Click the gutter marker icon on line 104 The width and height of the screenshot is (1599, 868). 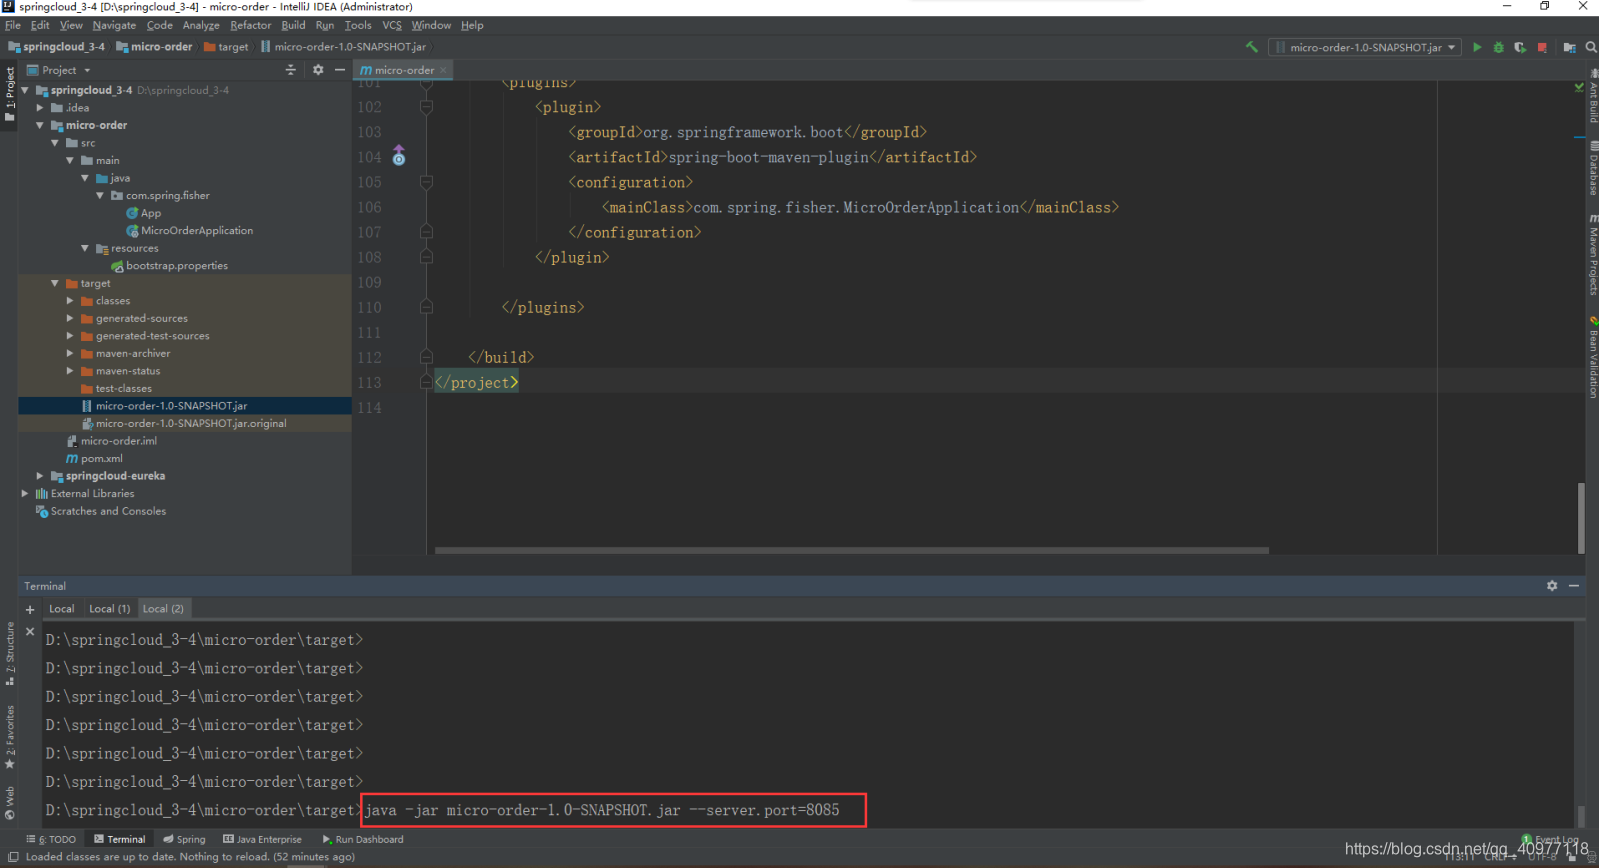click(x=399, y=156)
